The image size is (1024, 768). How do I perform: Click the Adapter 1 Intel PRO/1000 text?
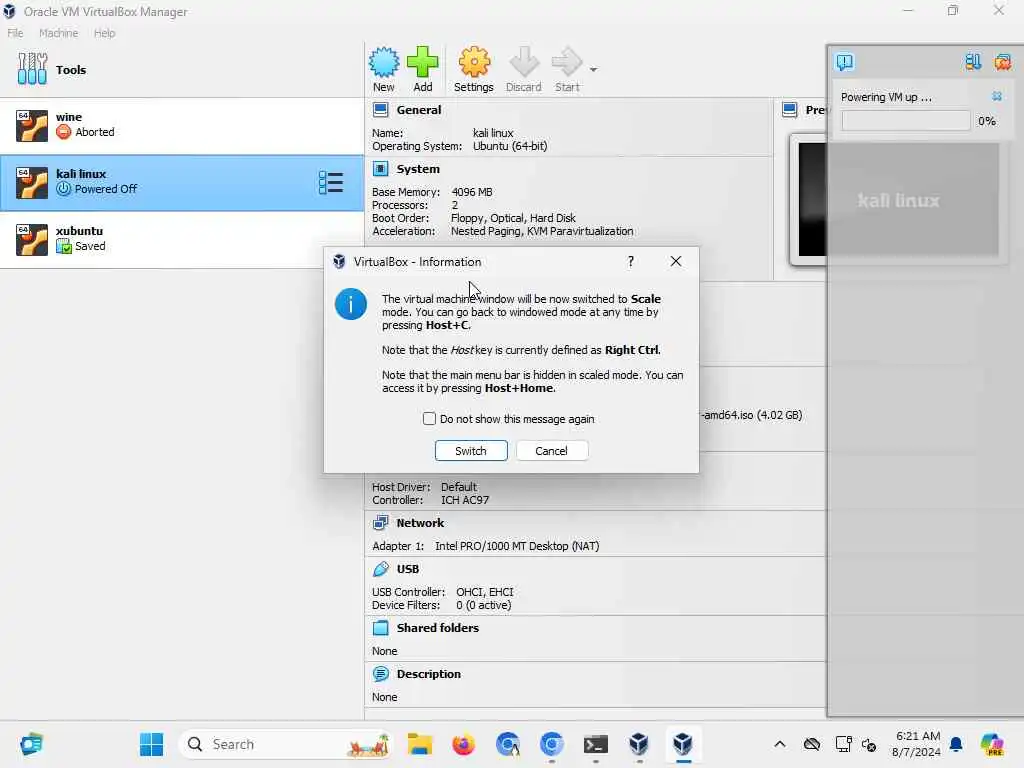pos(517,546)
